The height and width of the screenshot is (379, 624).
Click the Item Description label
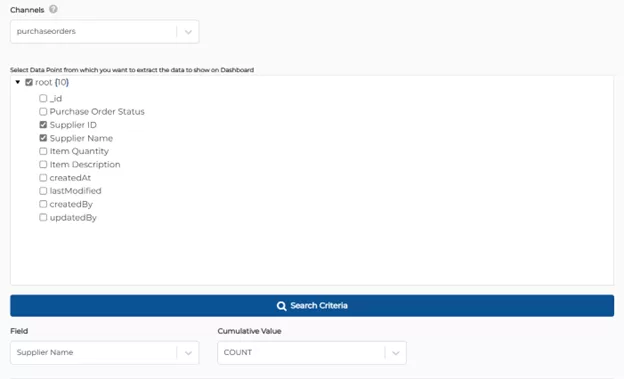click(85, 164)
